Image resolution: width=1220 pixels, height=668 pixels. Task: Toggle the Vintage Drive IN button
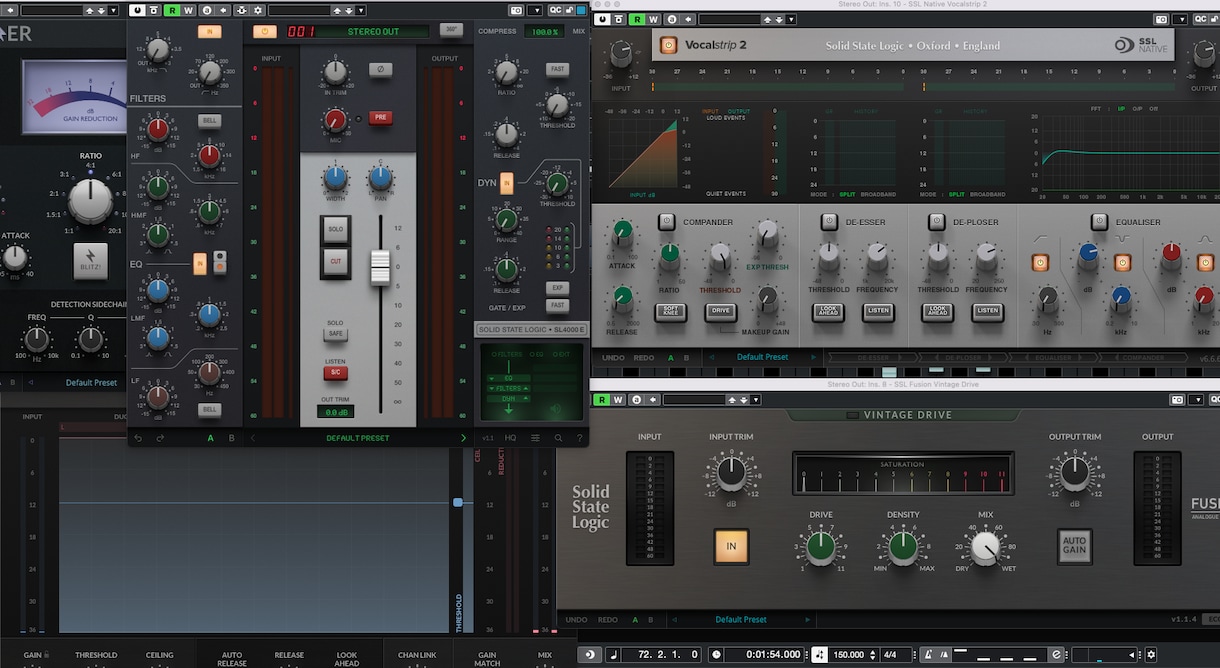[x=731, y=546]
